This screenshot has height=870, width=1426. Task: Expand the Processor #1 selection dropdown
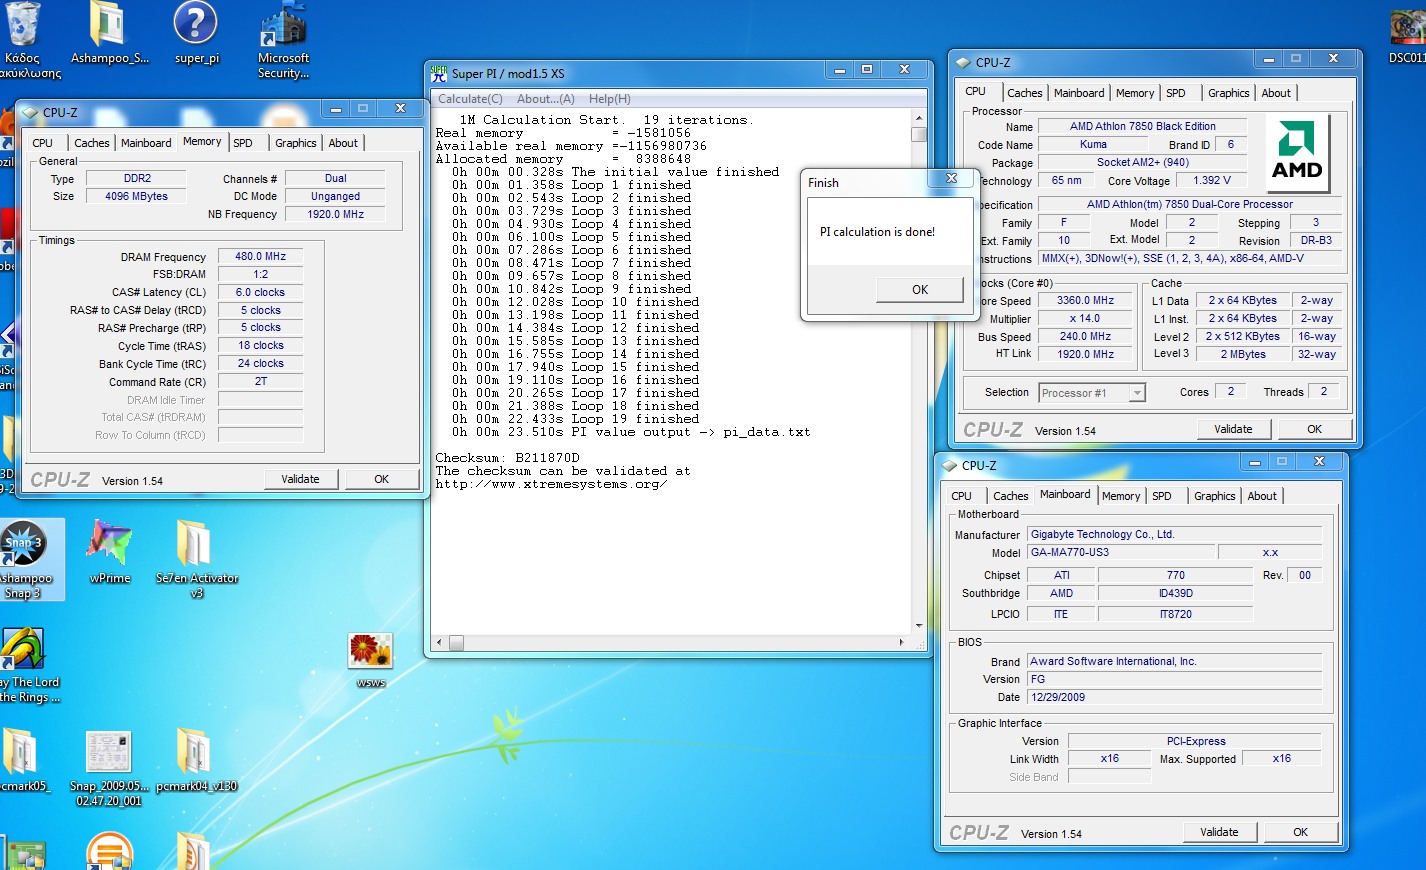pyautogui.click(x=1137, y=393)
